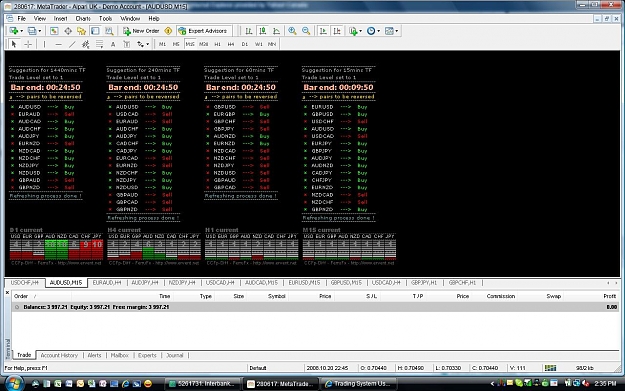Open the New Chart dropdown arrow
625x391 pixels.
(21, 31)
